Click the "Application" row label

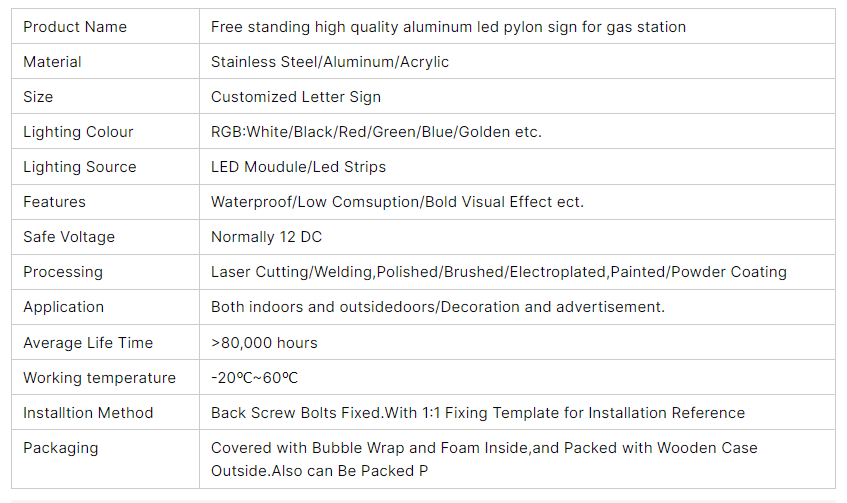coord(63,307)
